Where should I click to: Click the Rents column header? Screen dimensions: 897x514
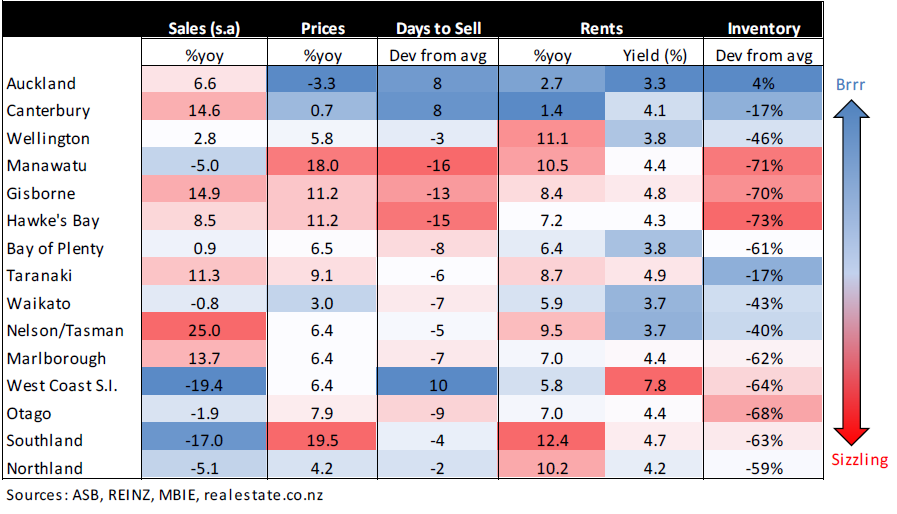[599, 29]
